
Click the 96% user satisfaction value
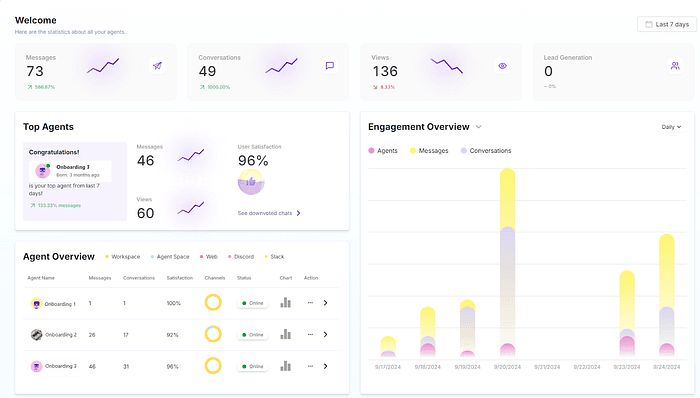pos(253,161)
